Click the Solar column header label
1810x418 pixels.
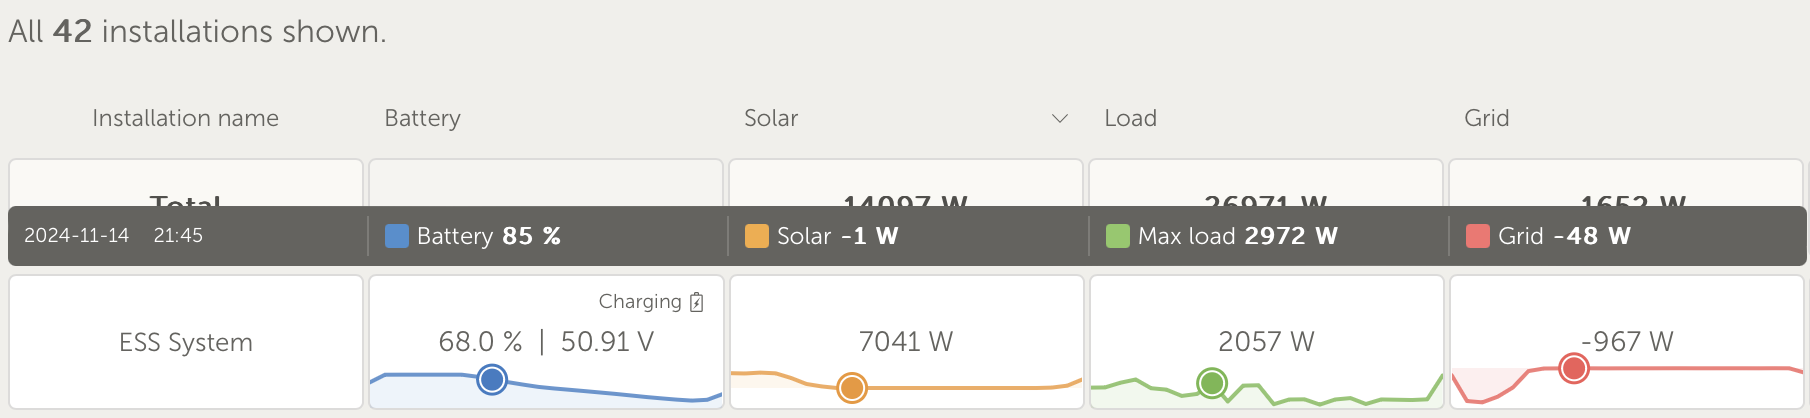[x=771, y=119]
